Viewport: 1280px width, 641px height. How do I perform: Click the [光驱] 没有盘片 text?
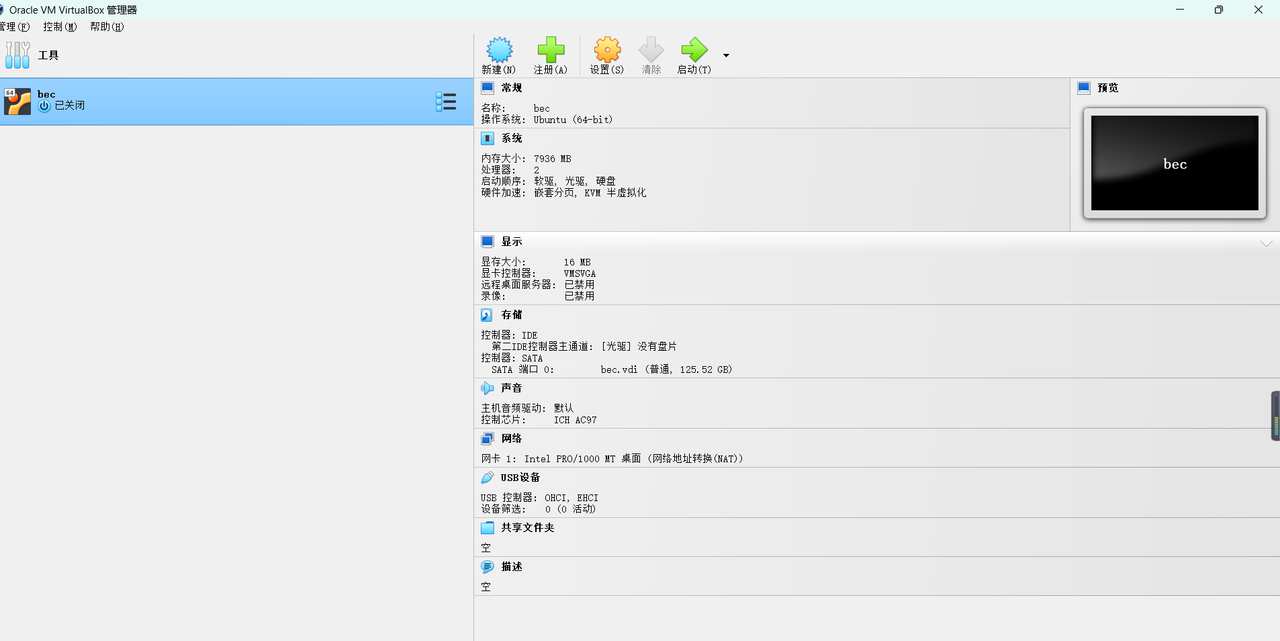click(639, 346)
